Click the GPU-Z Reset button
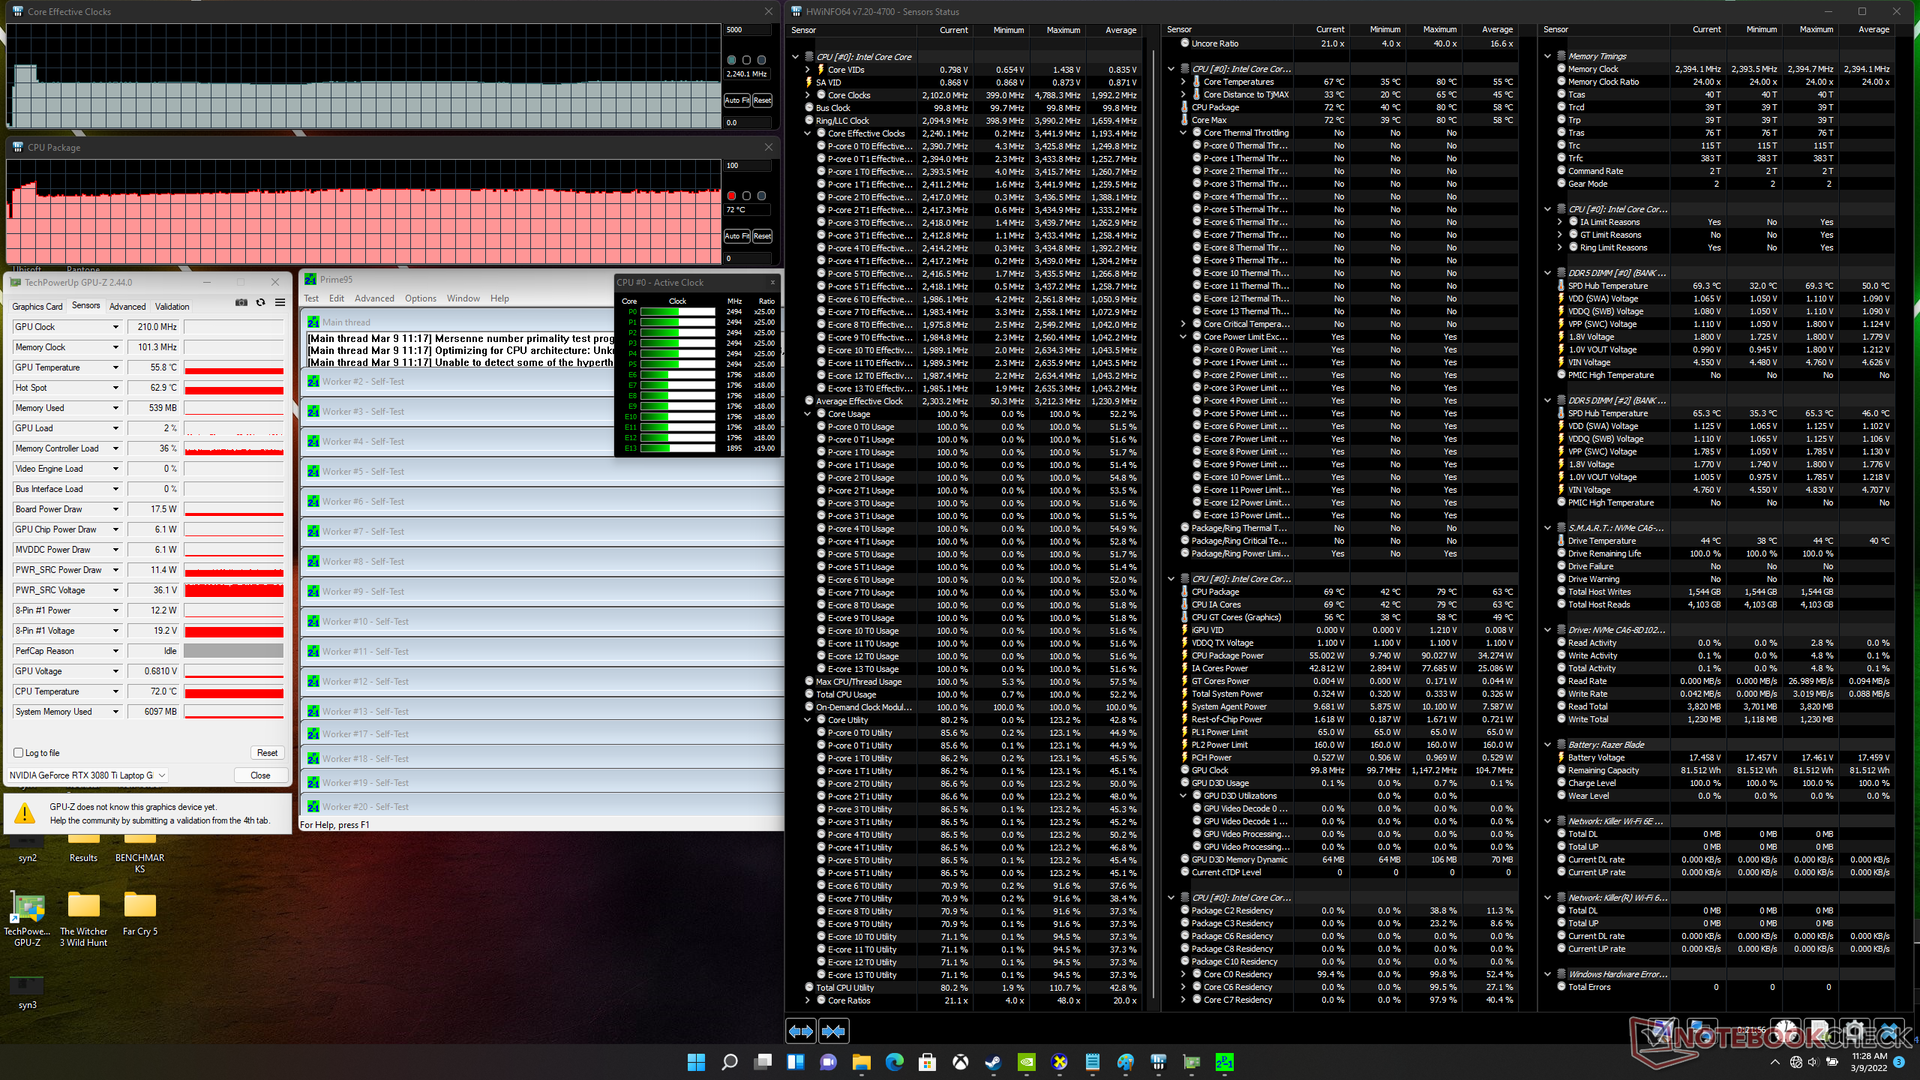Image resolution: width=1920 pixels, height=1080 pixels. (x=266, y=753)
